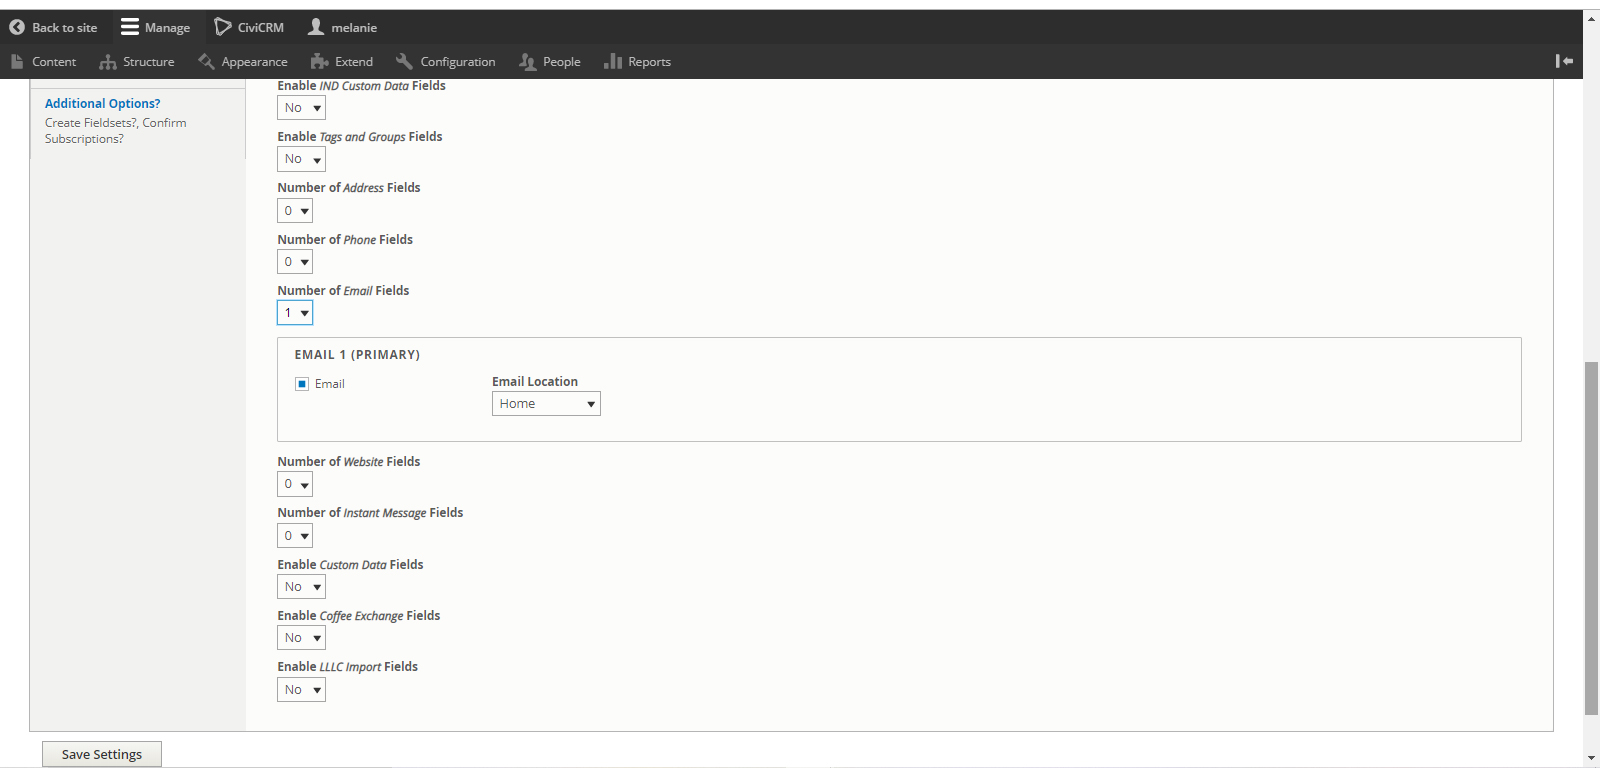Open the Email Location dropdown
This screenshot has height=768, width=1600.
click(x=546, y=404)
